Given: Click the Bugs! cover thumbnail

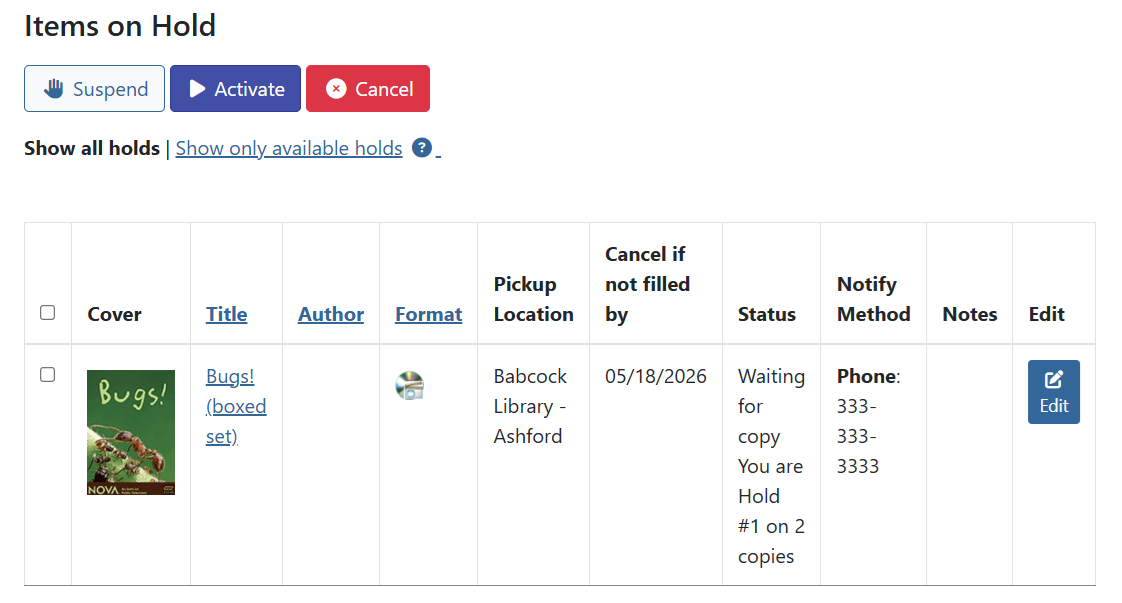Looking at the screenshot, I should coord(131,432).
